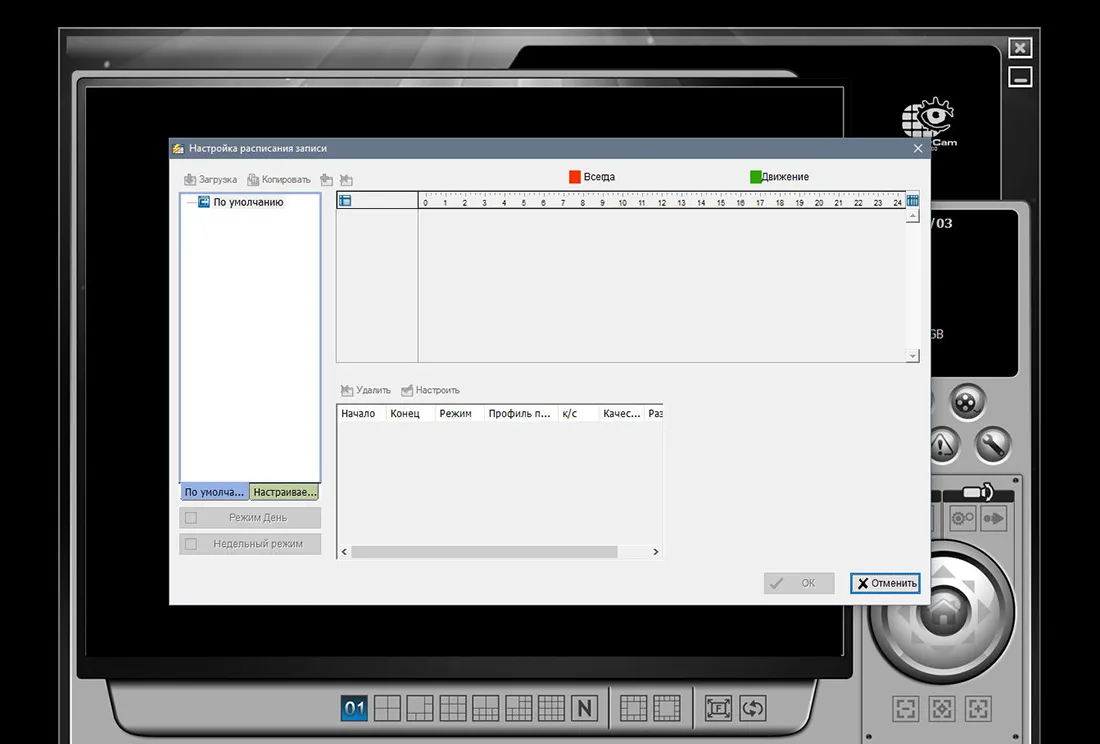Select the red Всегда color swatch

575,177
